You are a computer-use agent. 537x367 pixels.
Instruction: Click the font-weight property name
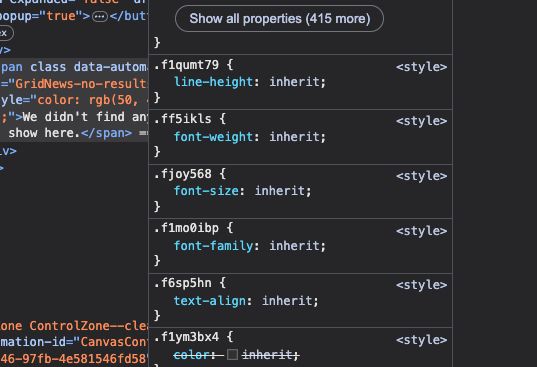[213, 137]
